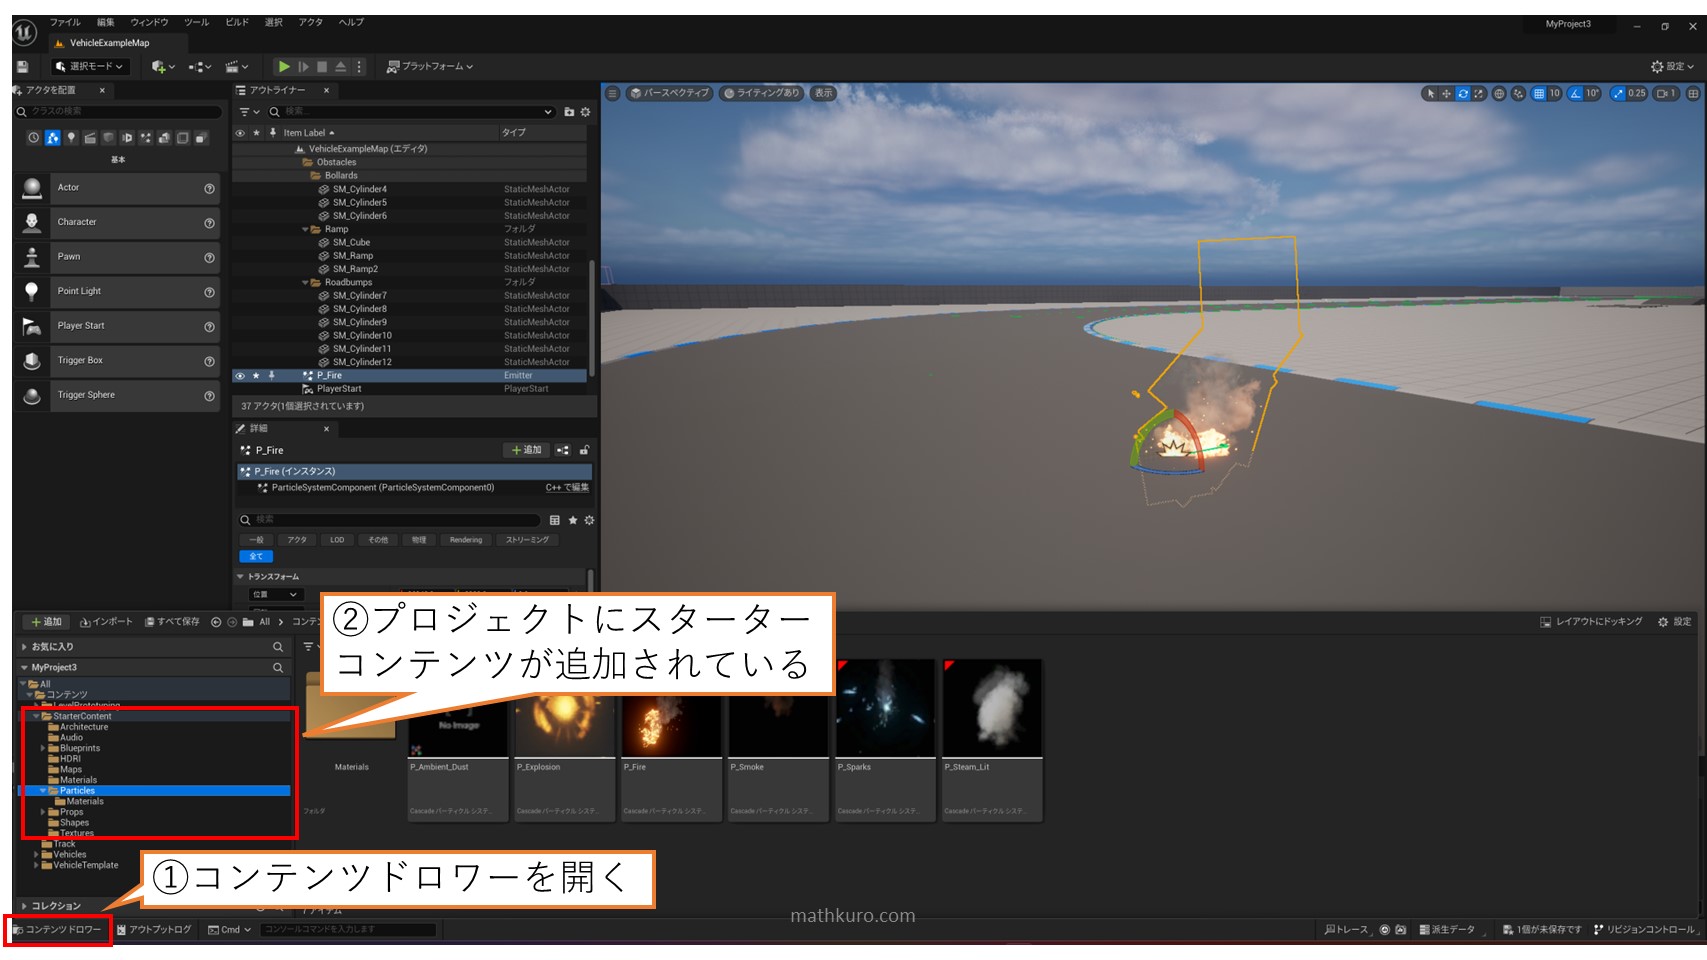This screenshot has height=960, width=1707.
Task: Open the play options three-dot menu
Action: coord(359,67)
